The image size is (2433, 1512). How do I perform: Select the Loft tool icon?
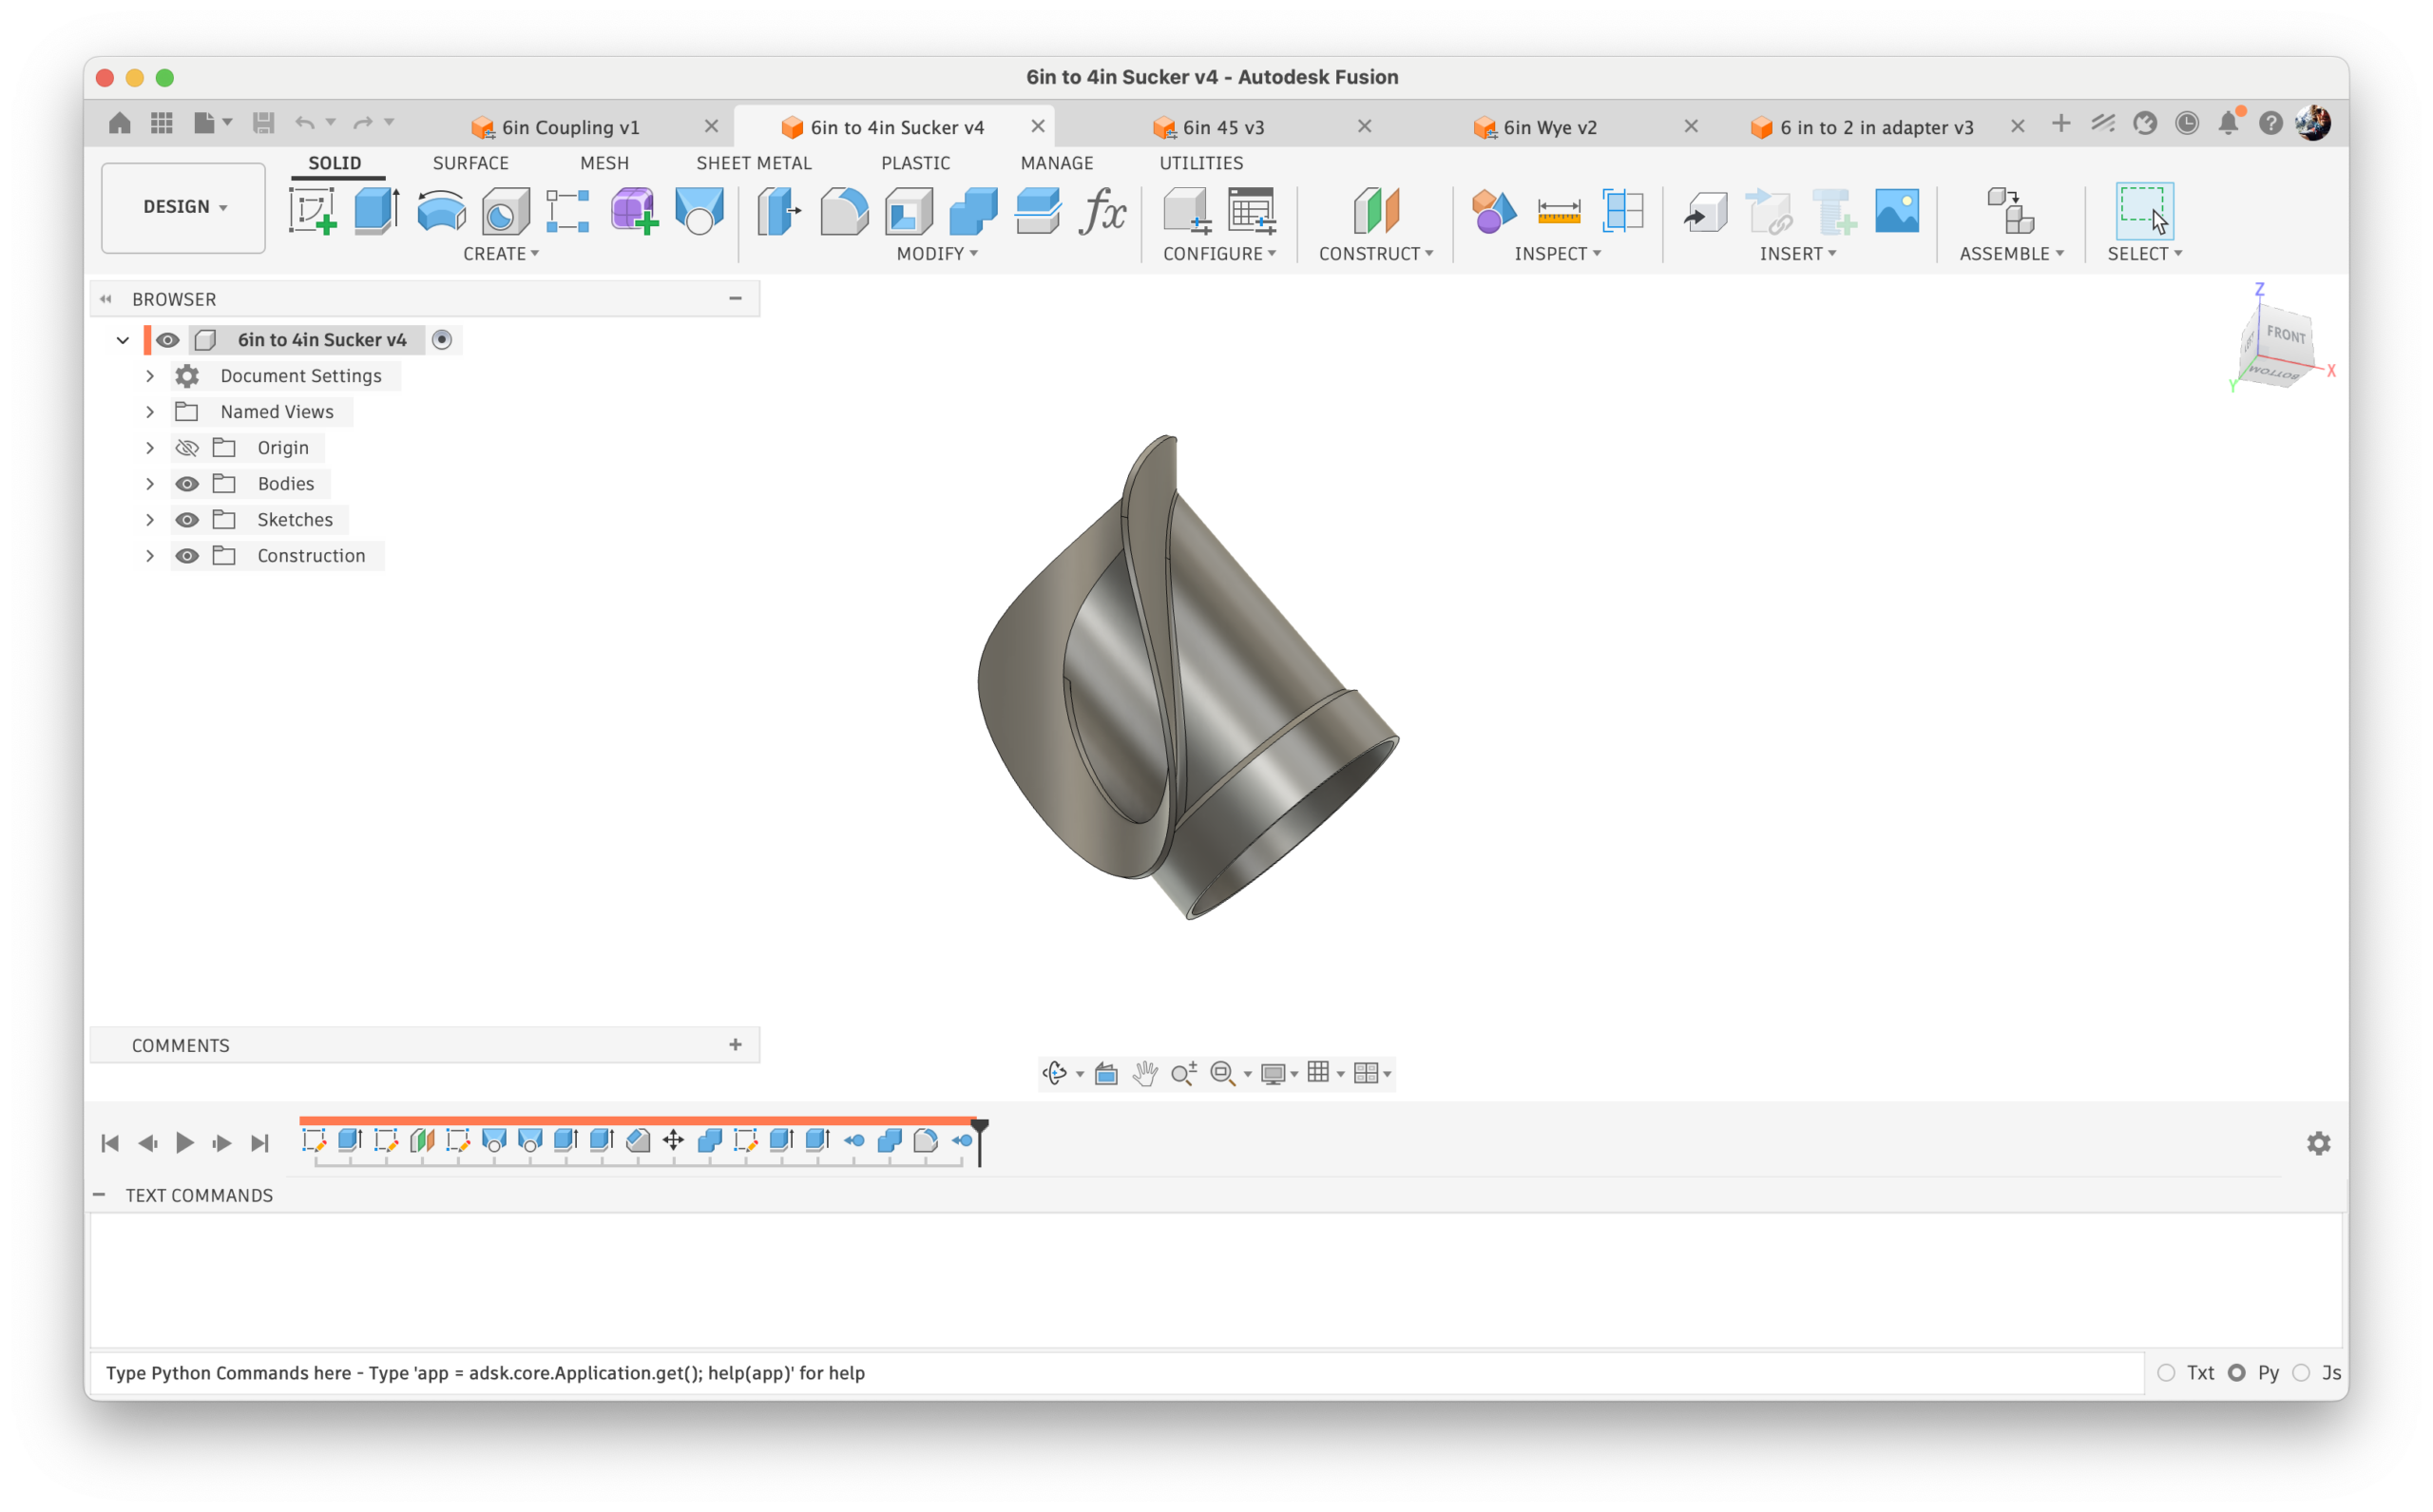coord(699,211)
